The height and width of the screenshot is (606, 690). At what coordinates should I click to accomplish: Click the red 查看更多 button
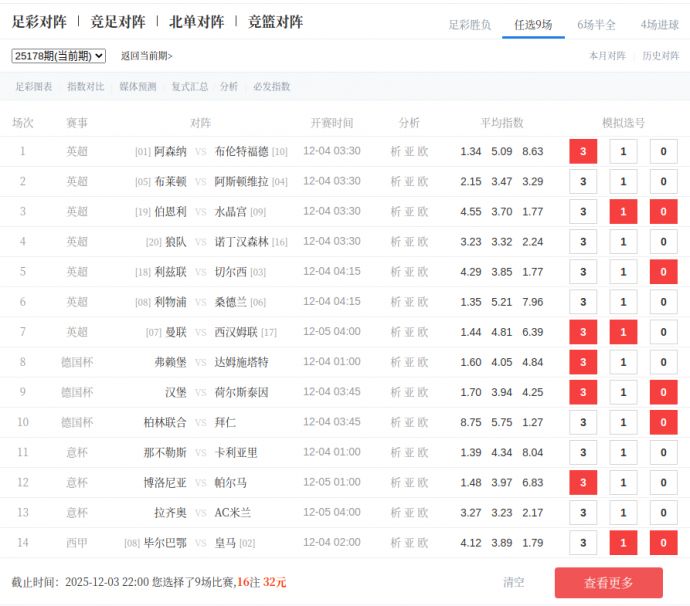(608, 583)
